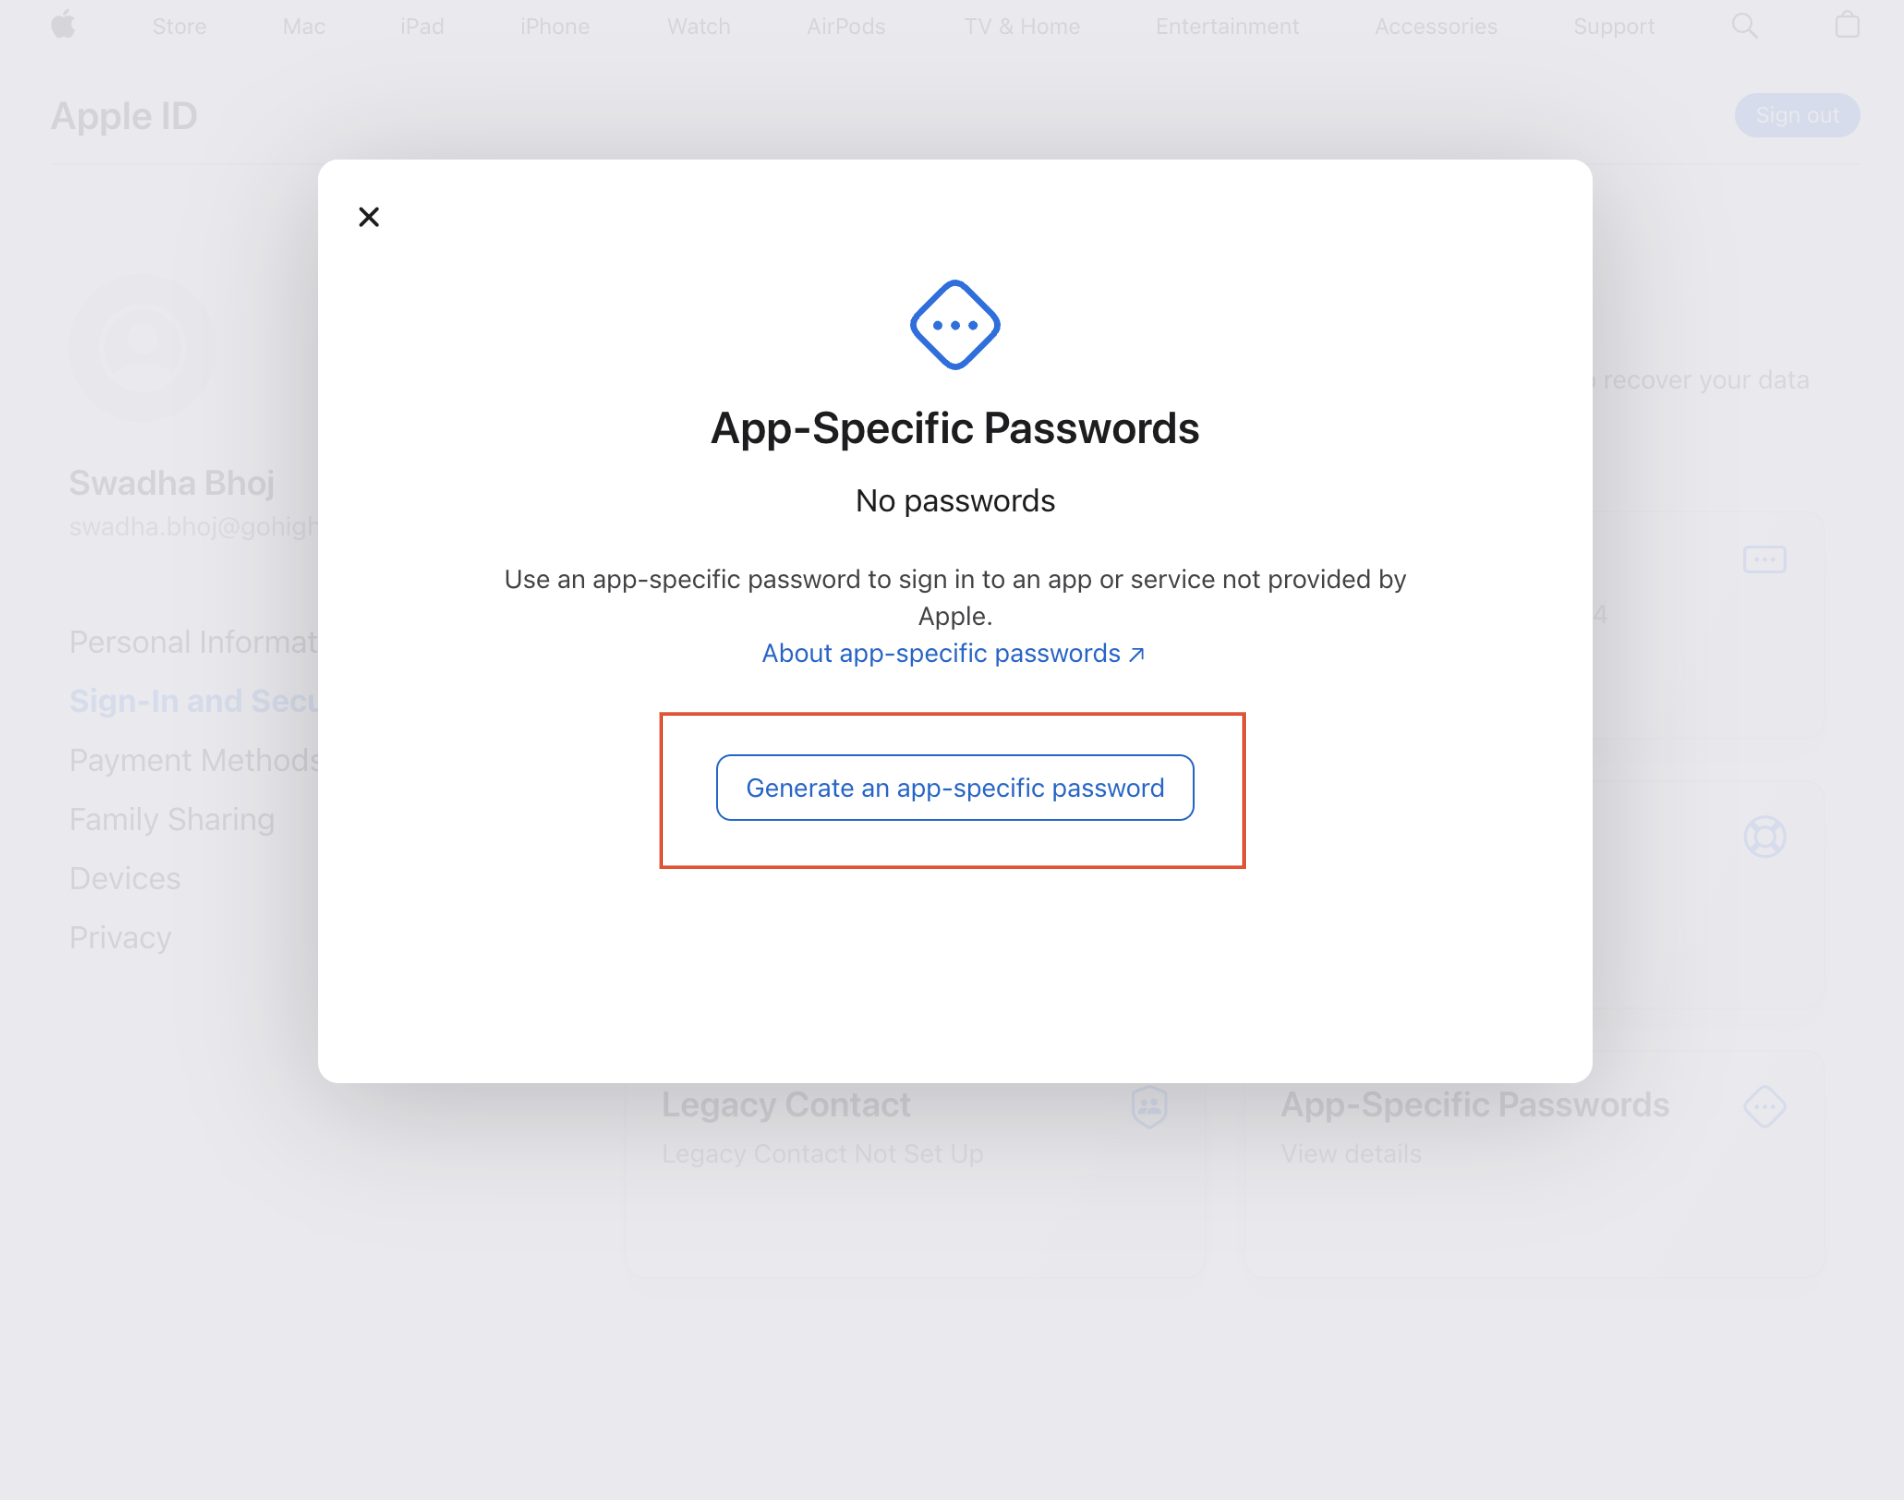Open the Store menu item

pos(179,26)
